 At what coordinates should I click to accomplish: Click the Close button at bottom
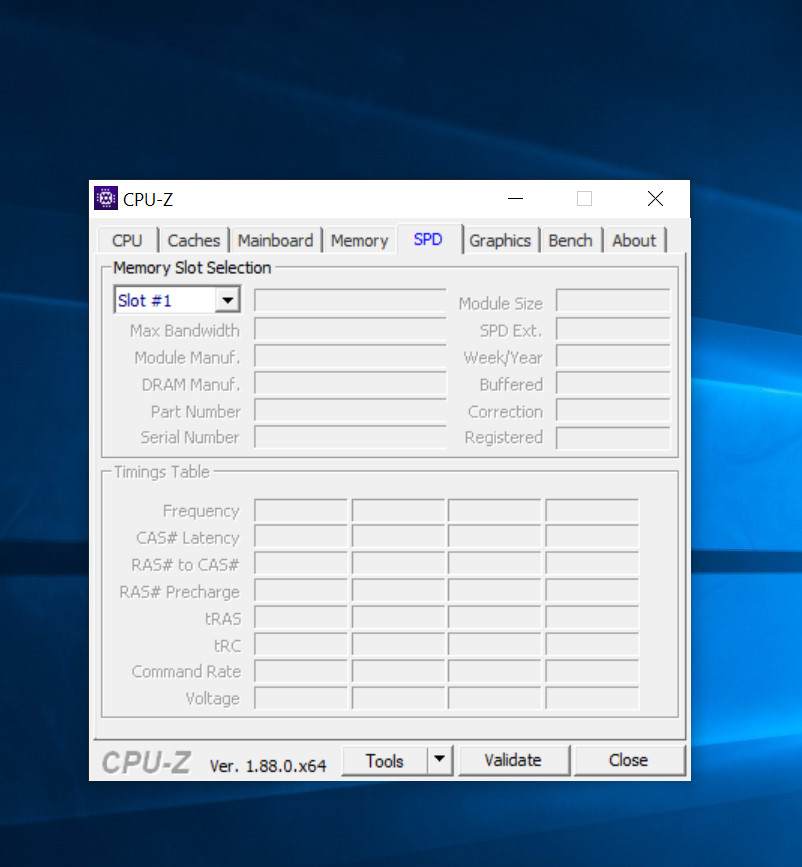629,760
